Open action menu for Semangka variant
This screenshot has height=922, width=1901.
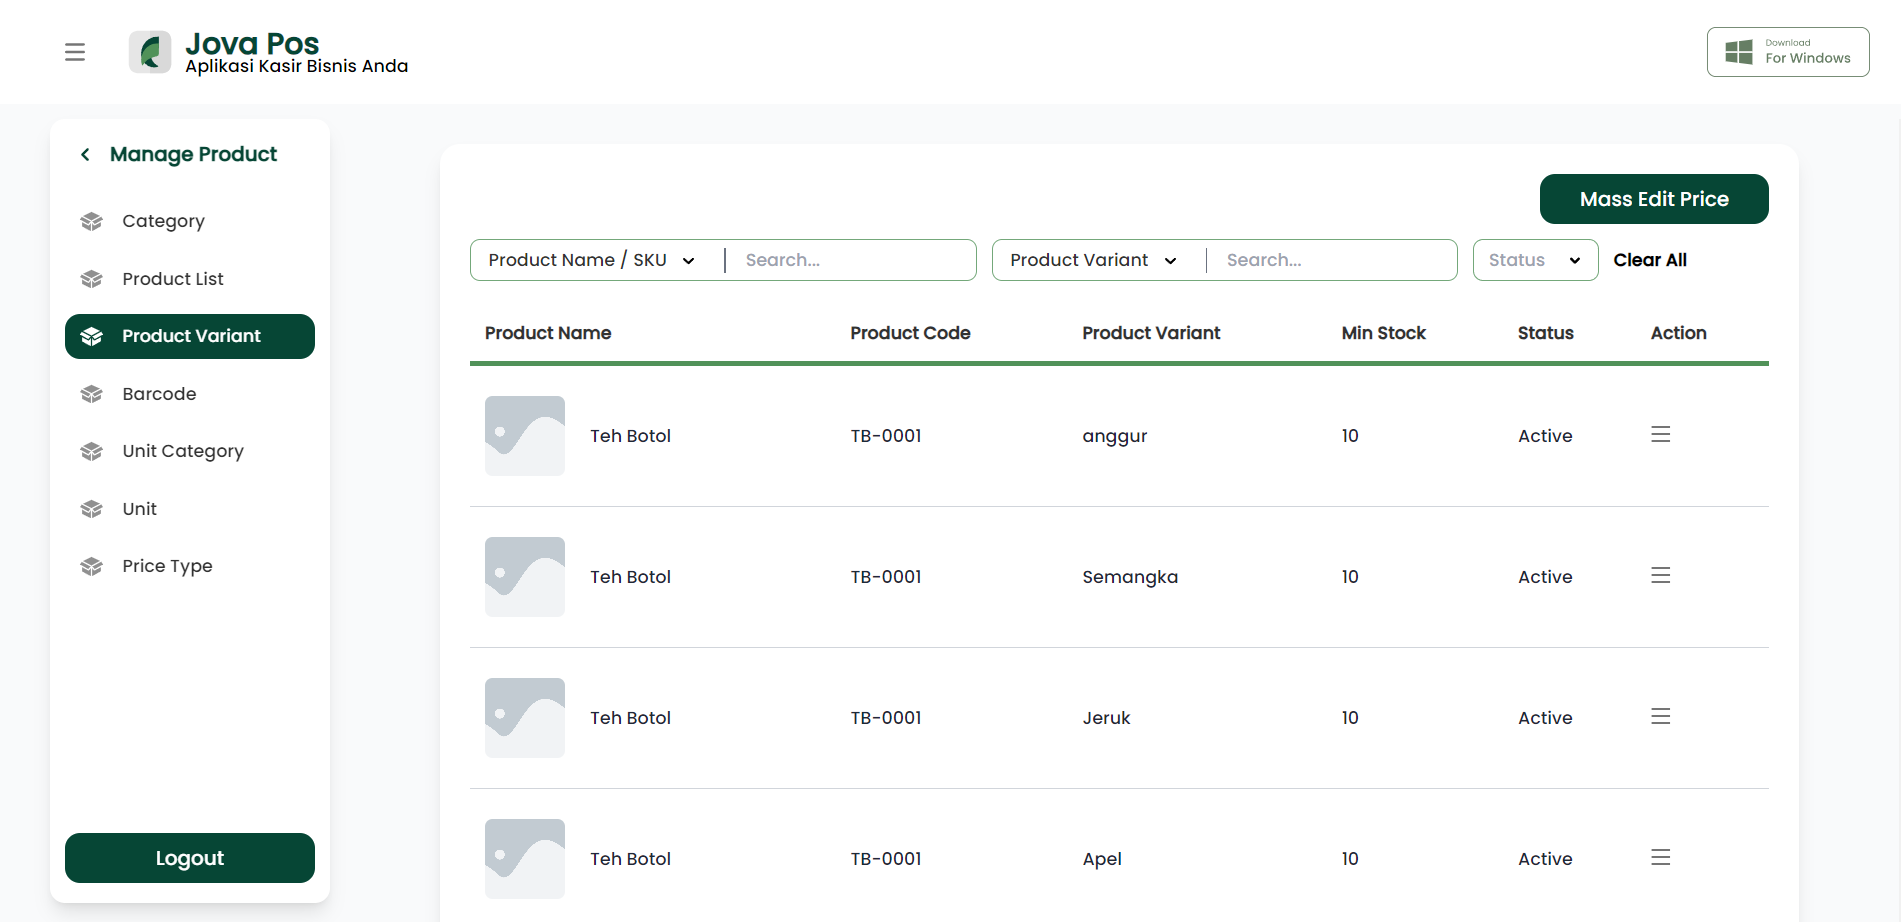tap(1660, 575)
